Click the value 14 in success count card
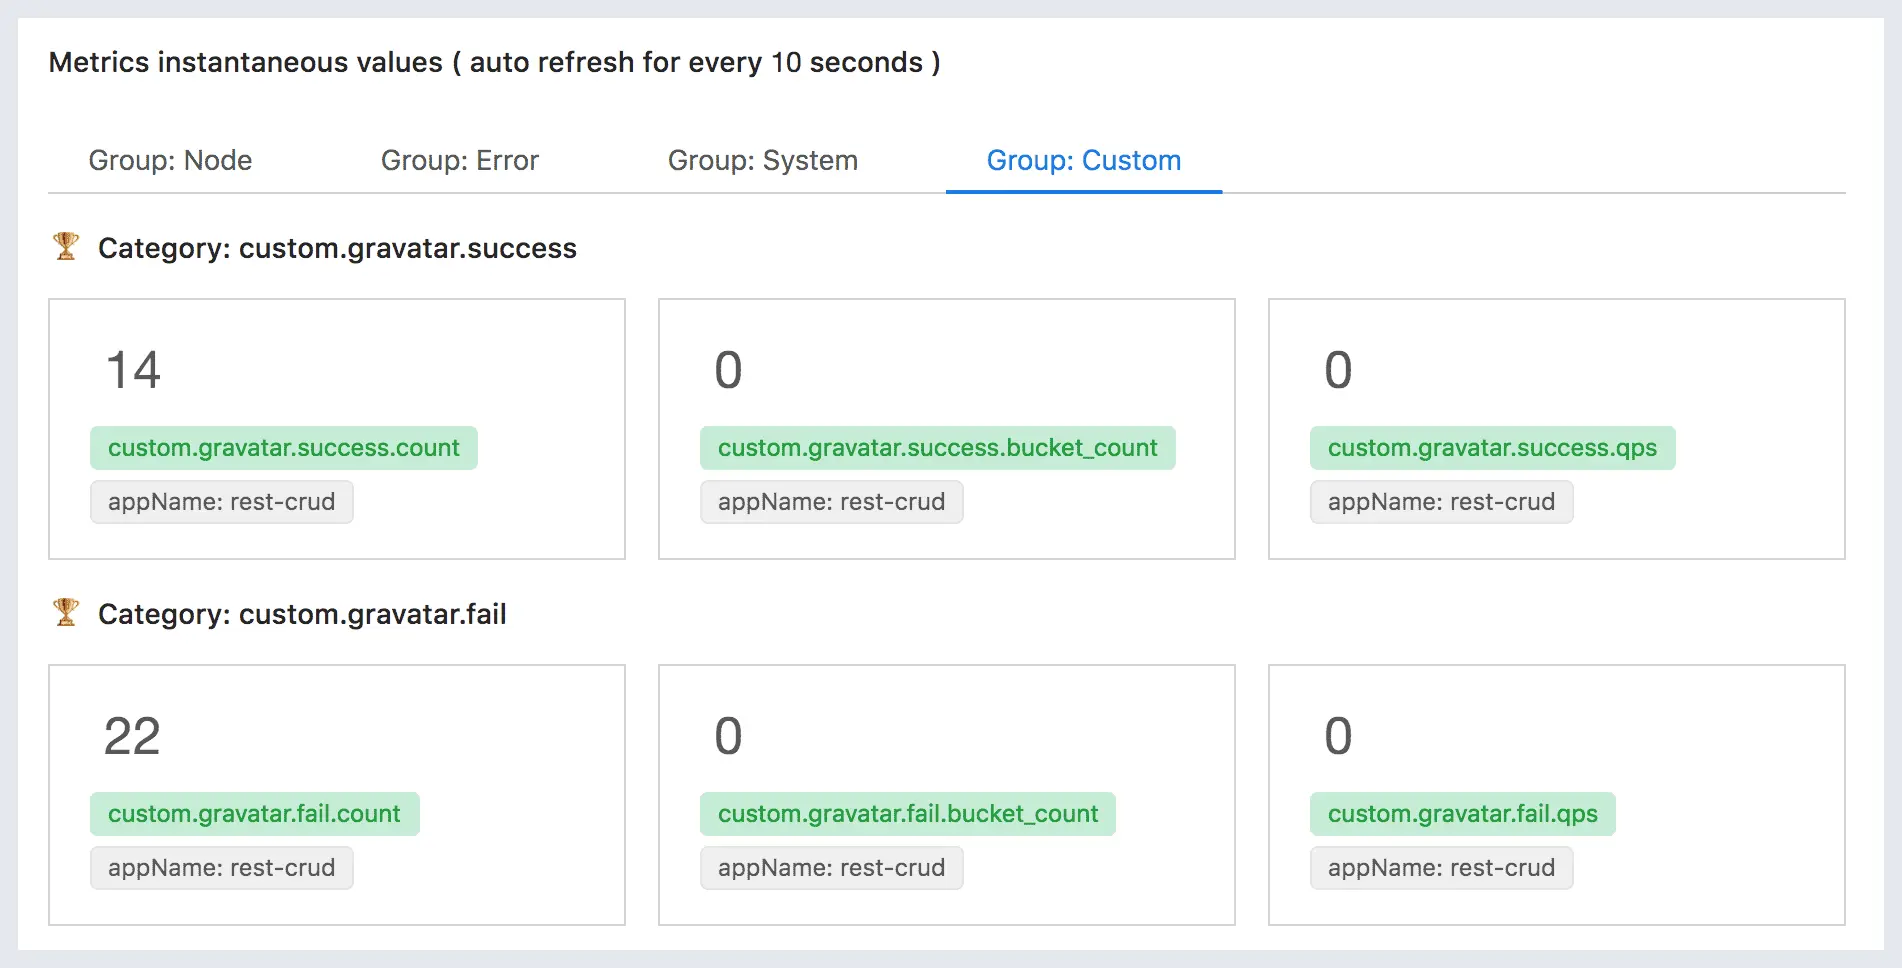 point(133,370)
